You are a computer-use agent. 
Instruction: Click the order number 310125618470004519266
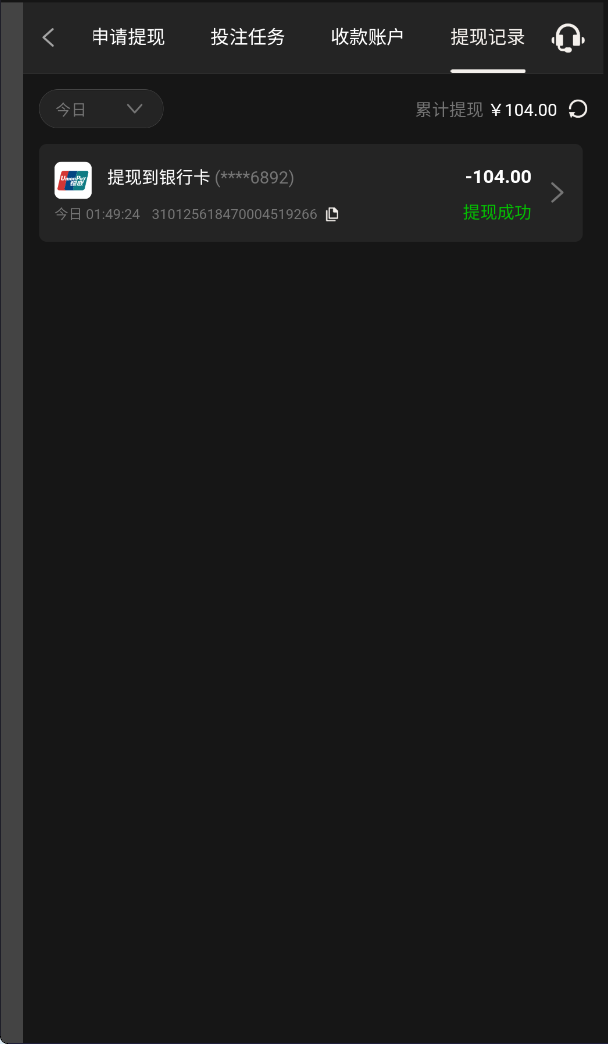(x=234, y=214)
